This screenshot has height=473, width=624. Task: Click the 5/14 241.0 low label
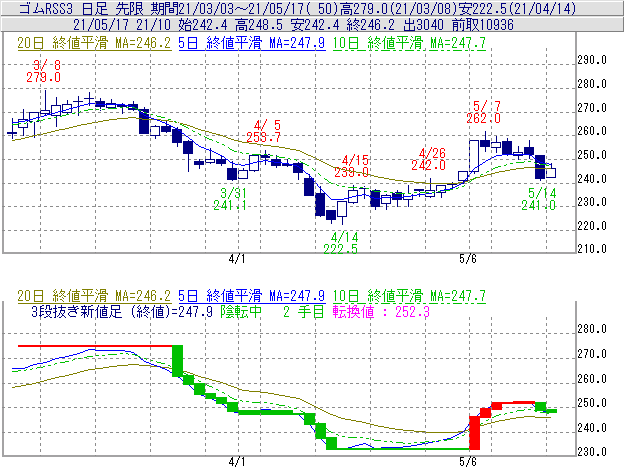539,199
